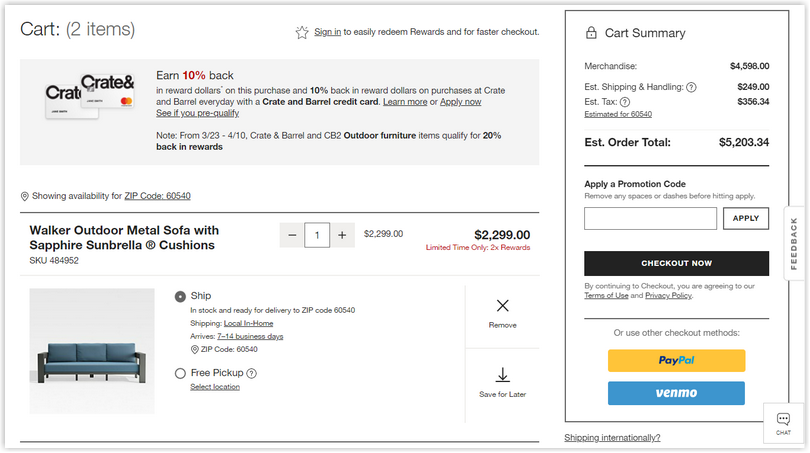Click the Est. Order Total $5,203.34 amount
Image resolution: width=810 pixels, height=453 pixels.
744,142
